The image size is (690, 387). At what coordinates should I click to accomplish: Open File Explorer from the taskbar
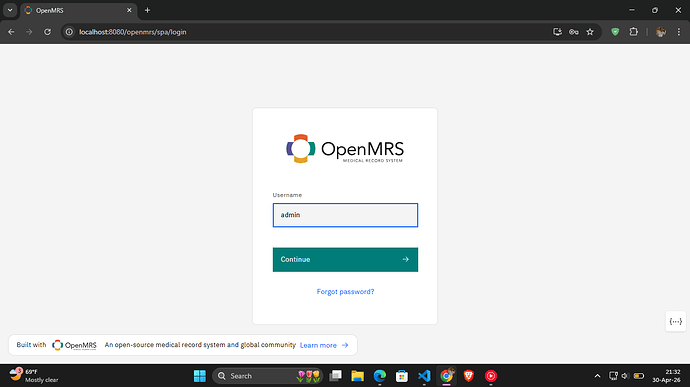pyautogui.click(x=357, y=376)
